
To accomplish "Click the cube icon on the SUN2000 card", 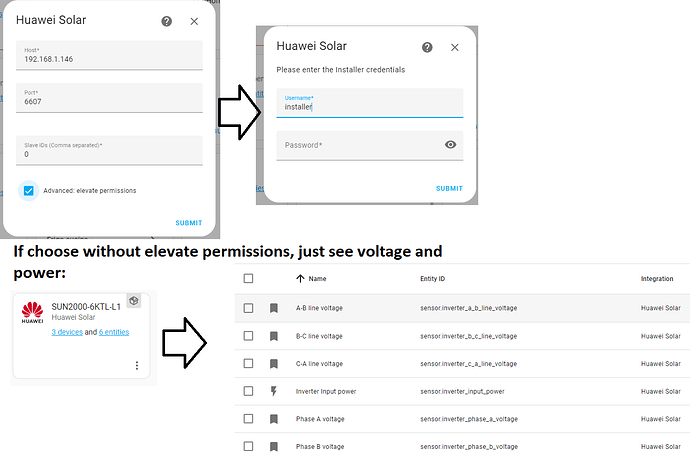I will pyautogui.click(x=134, y=301).
